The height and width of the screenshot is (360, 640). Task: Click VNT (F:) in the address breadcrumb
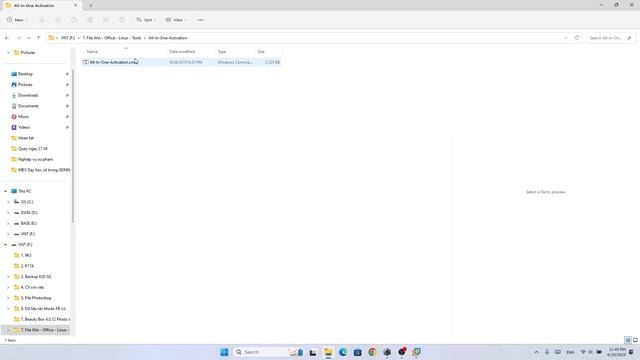coord(68,38)
